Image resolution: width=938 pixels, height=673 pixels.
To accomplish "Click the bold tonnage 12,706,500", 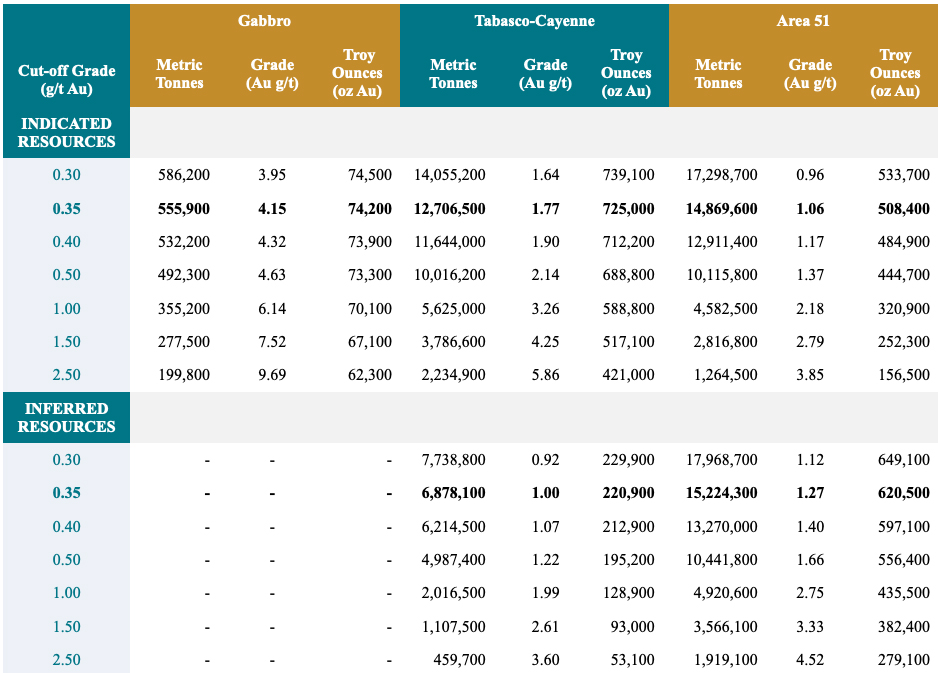I will tap(450, 209).
